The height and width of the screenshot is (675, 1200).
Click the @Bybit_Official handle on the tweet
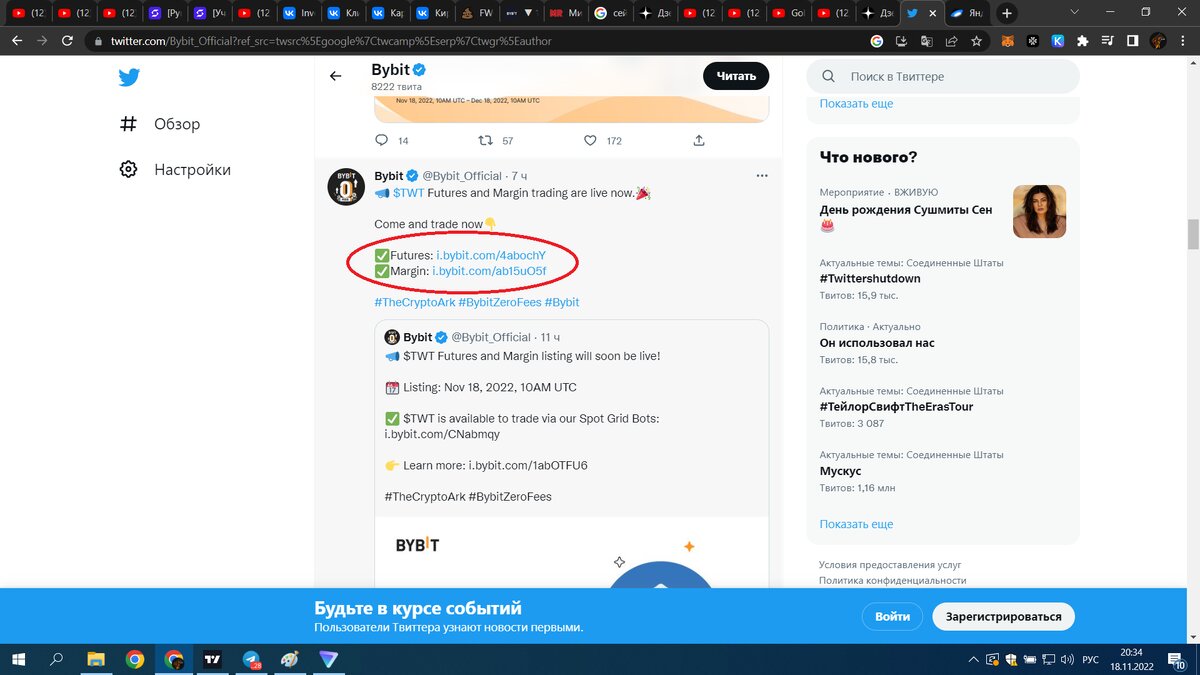[x=461, y=176]
